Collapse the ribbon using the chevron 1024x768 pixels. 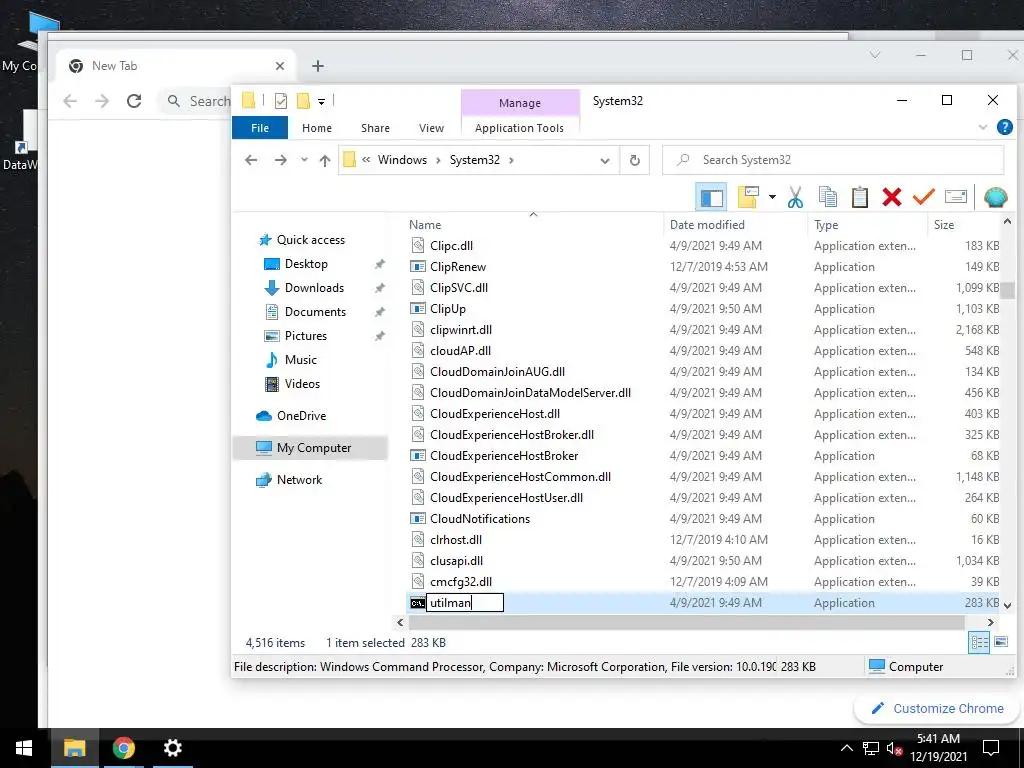982,127
